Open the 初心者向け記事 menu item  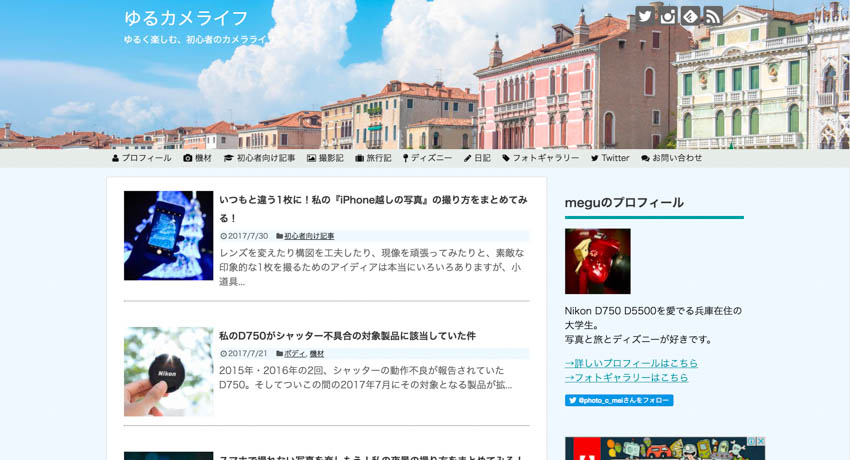260,158
